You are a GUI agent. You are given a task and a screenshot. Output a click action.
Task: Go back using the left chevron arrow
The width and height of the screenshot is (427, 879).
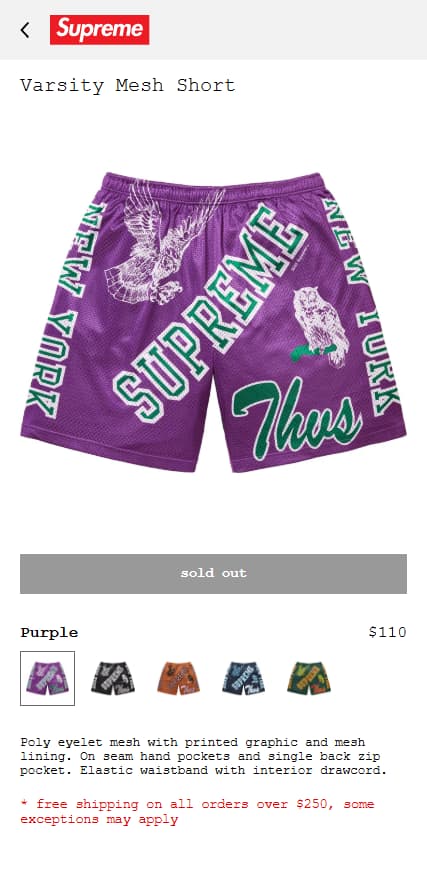click(x=25, y=30)
